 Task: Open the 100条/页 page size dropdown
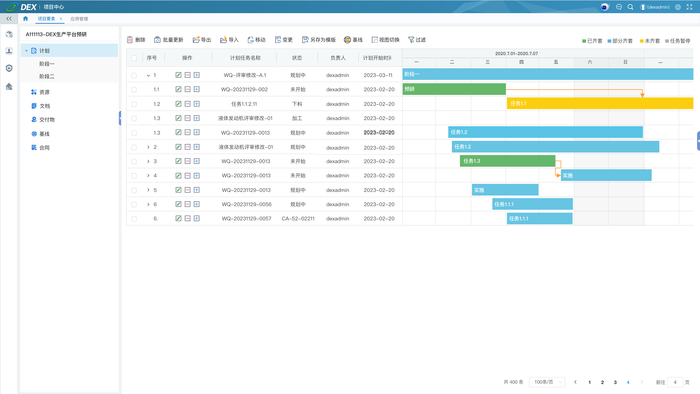[x=547, y=382]
